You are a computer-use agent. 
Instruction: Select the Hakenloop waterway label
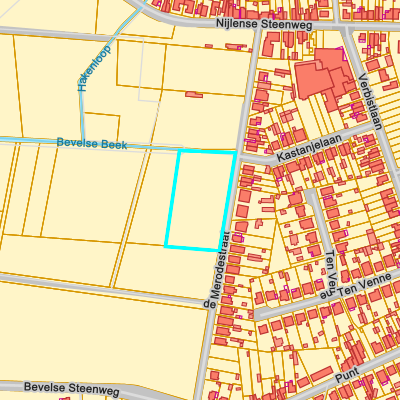(94, 69)
